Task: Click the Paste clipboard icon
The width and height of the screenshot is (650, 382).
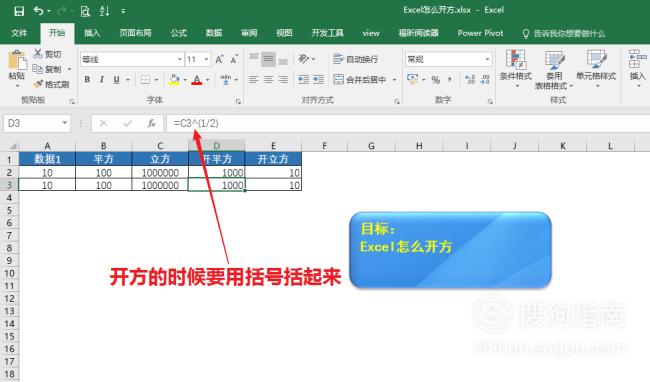Action: (x=17, y=60)
